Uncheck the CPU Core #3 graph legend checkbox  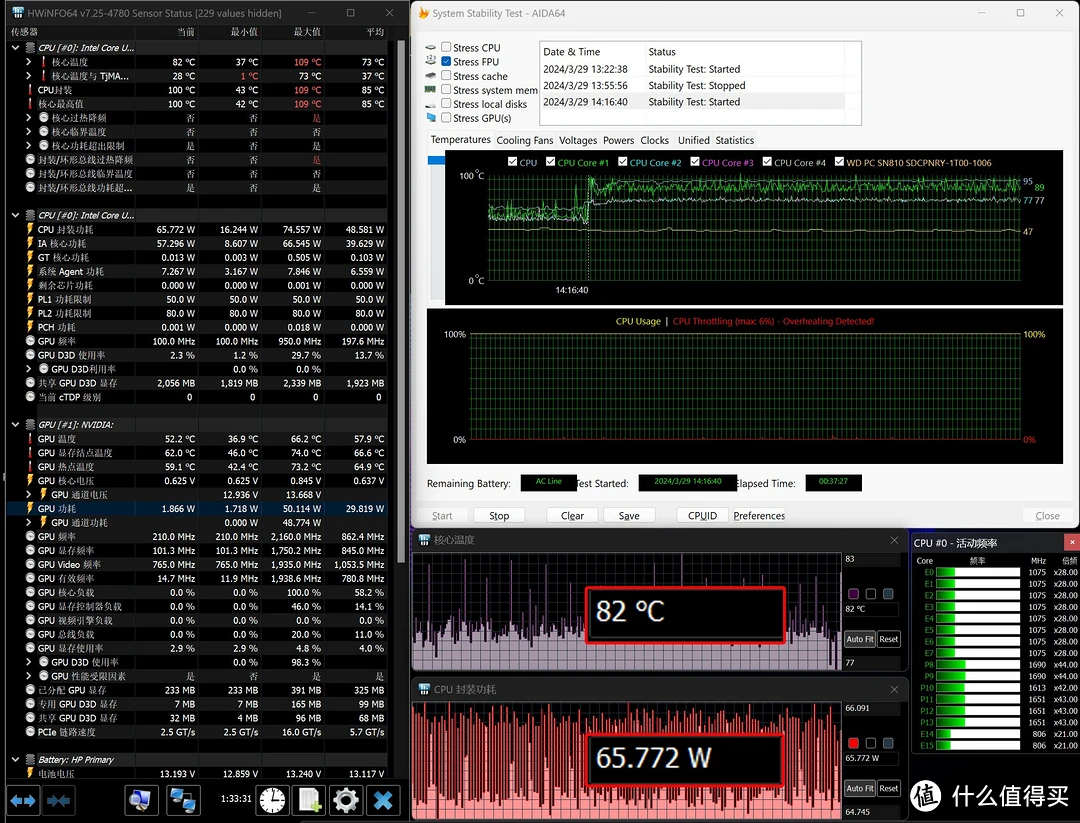pyautogui.click(x=695, y=162)
